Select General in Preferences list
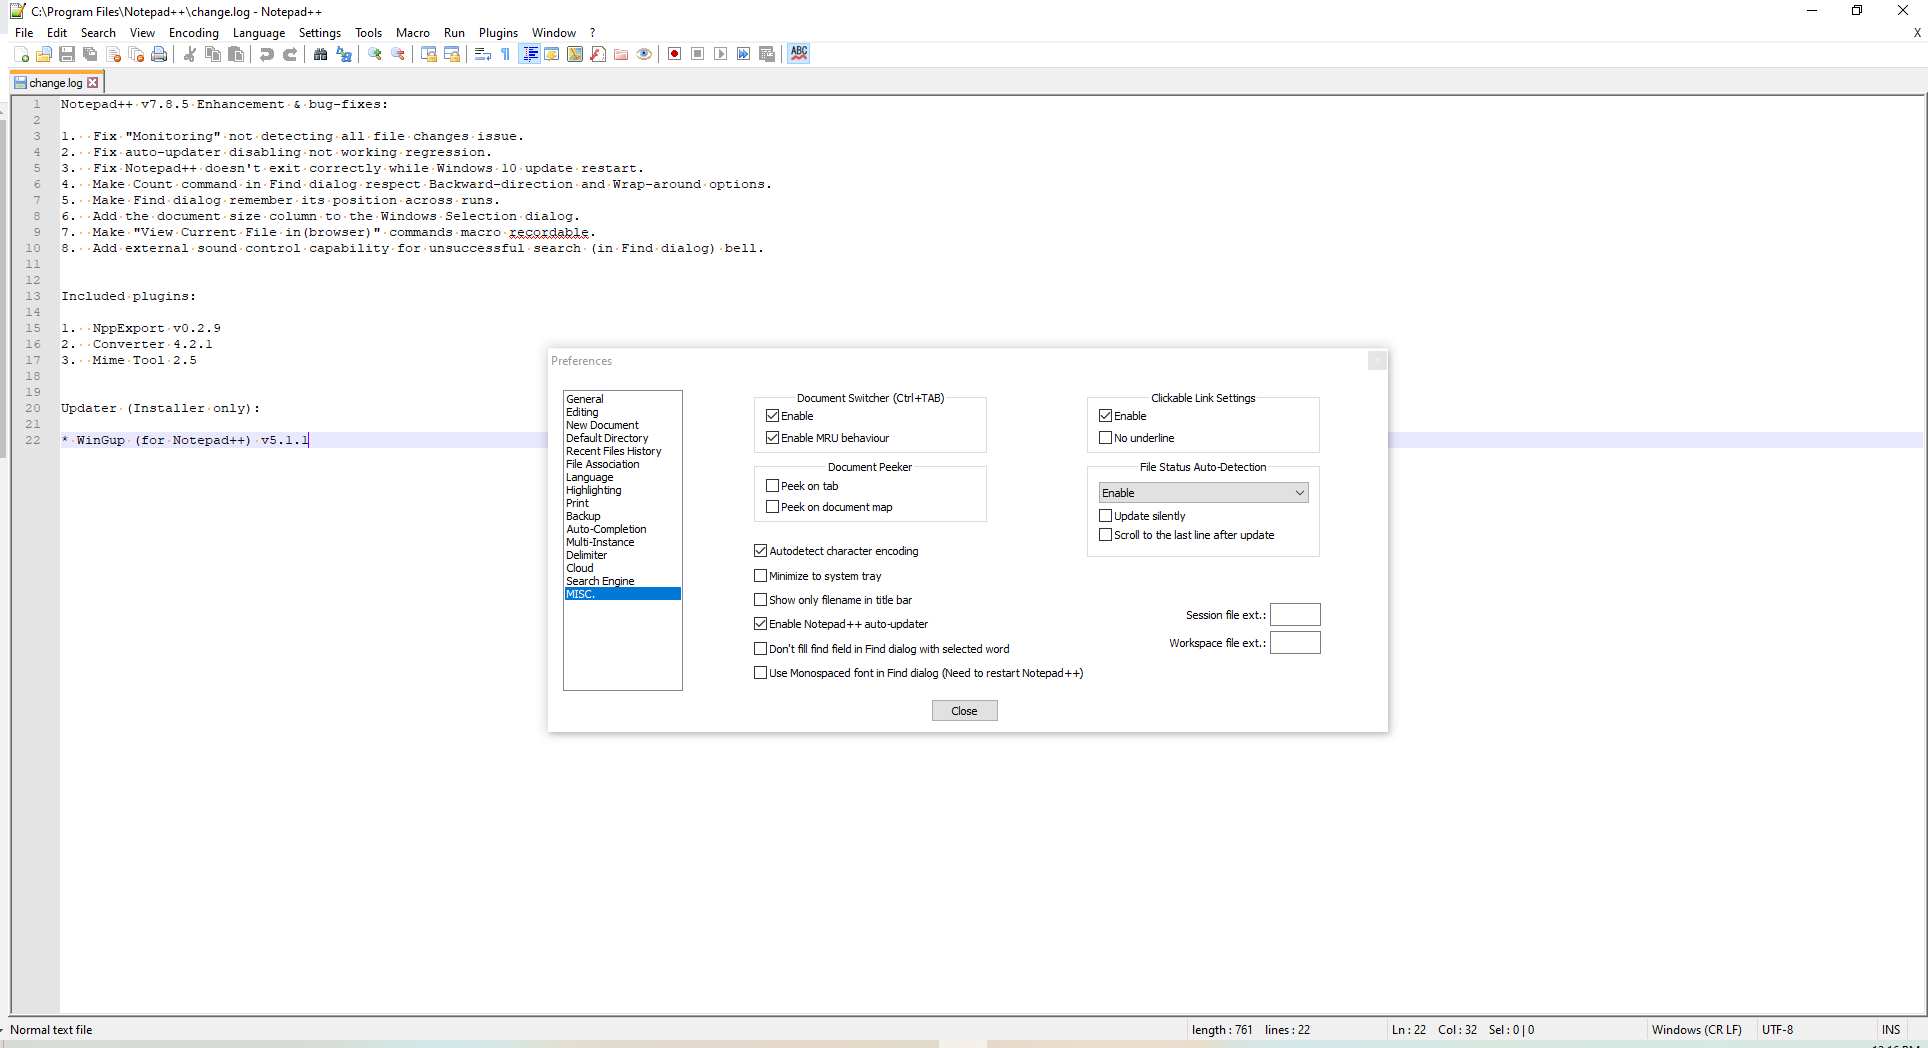1928x1048 pixels. pos(622,399)
